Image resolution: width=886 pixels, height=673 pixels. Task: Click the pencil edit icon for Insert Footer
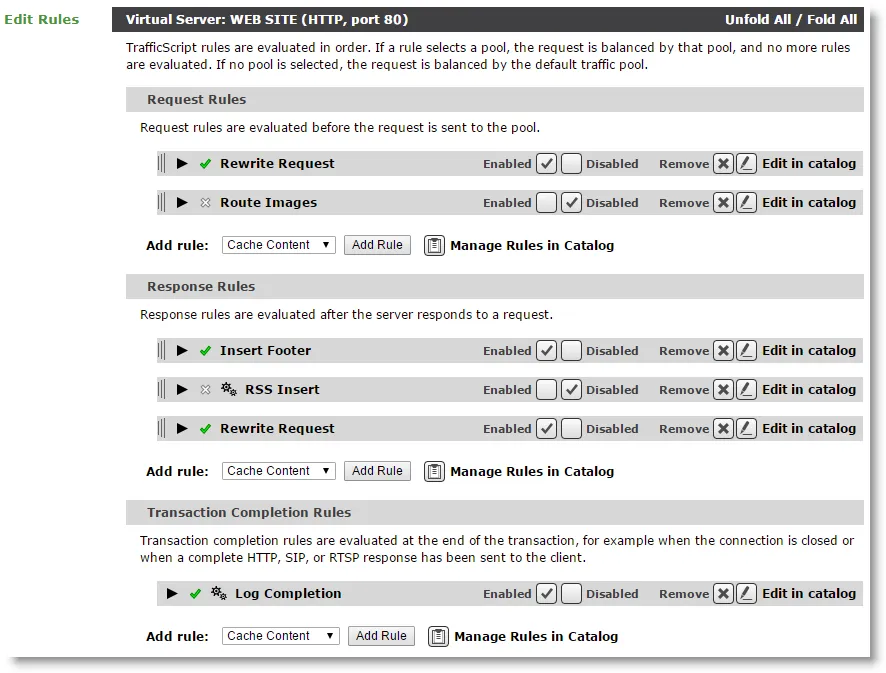click(746, 350)
